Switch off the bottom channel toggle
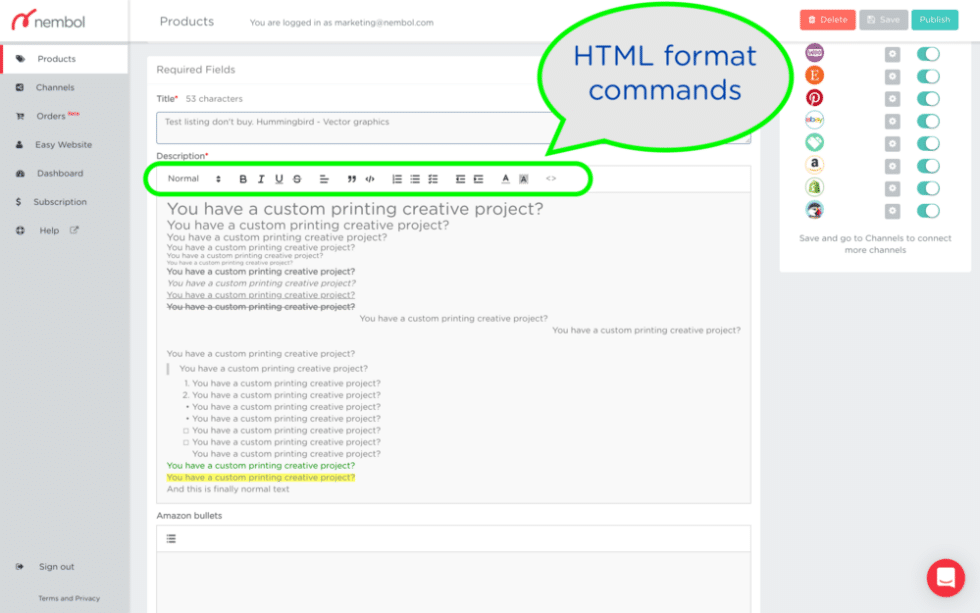This screenshot has width=980, height=613. (929, 211)
